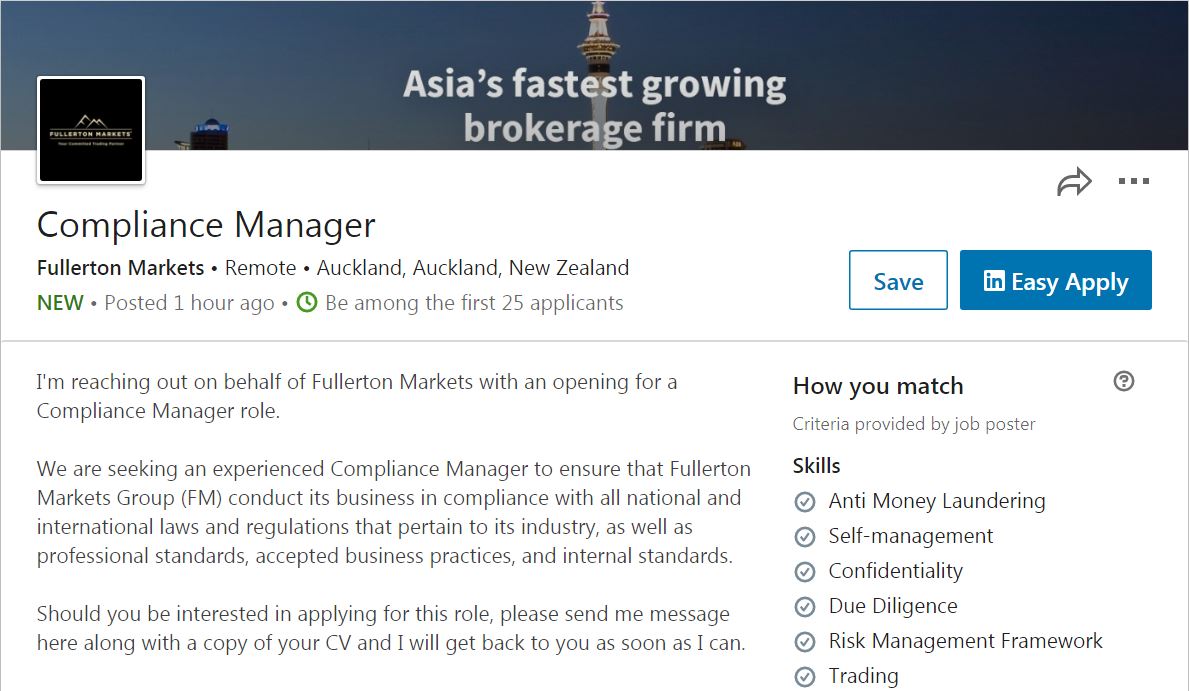Click the Confidentiality check icon
The image size is (1189, 691).
(804, 572)
